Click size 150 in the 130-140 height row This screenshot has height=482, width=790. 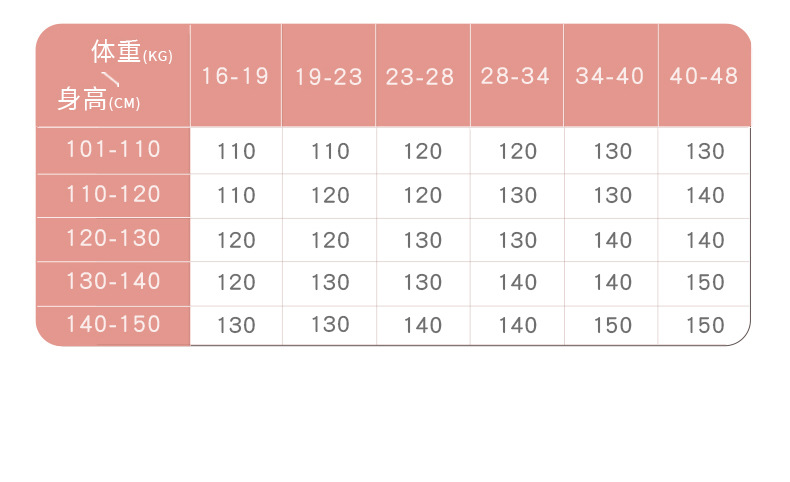coord(705,283)
